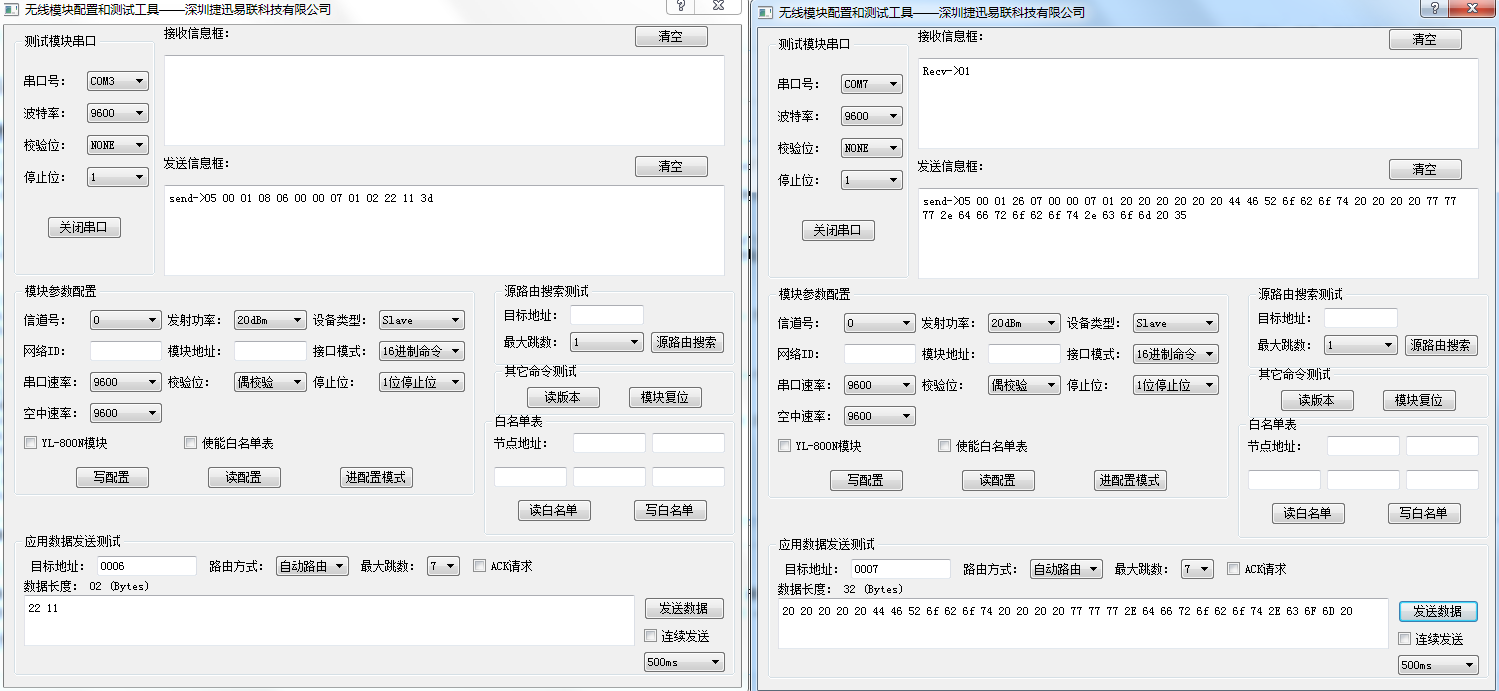Viewport: 1499px width, 691px height.
Task: Click 读配置 in right window
Action: point(998,480)
